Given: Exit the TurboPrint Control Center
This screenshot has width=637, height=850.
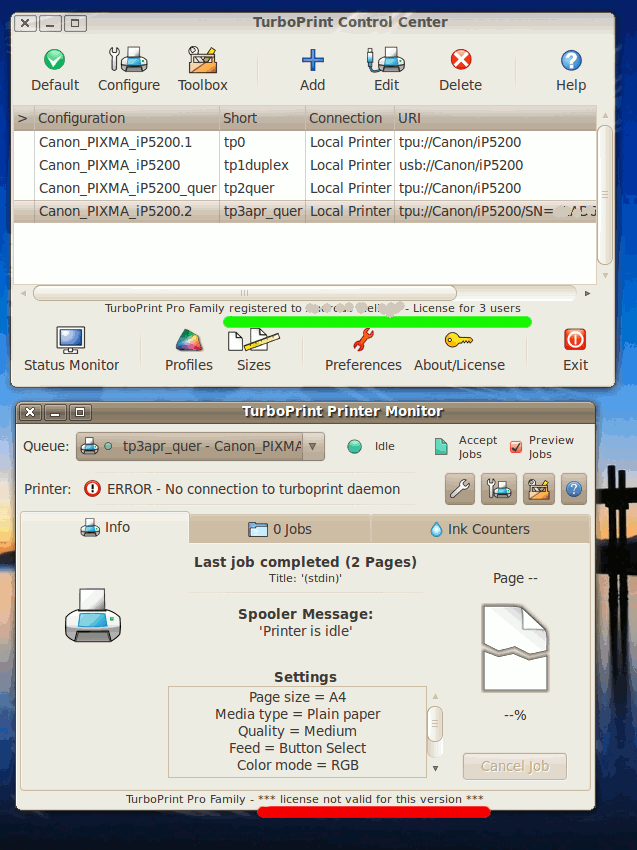Looking at the screenshot, I should coord(575,350).
